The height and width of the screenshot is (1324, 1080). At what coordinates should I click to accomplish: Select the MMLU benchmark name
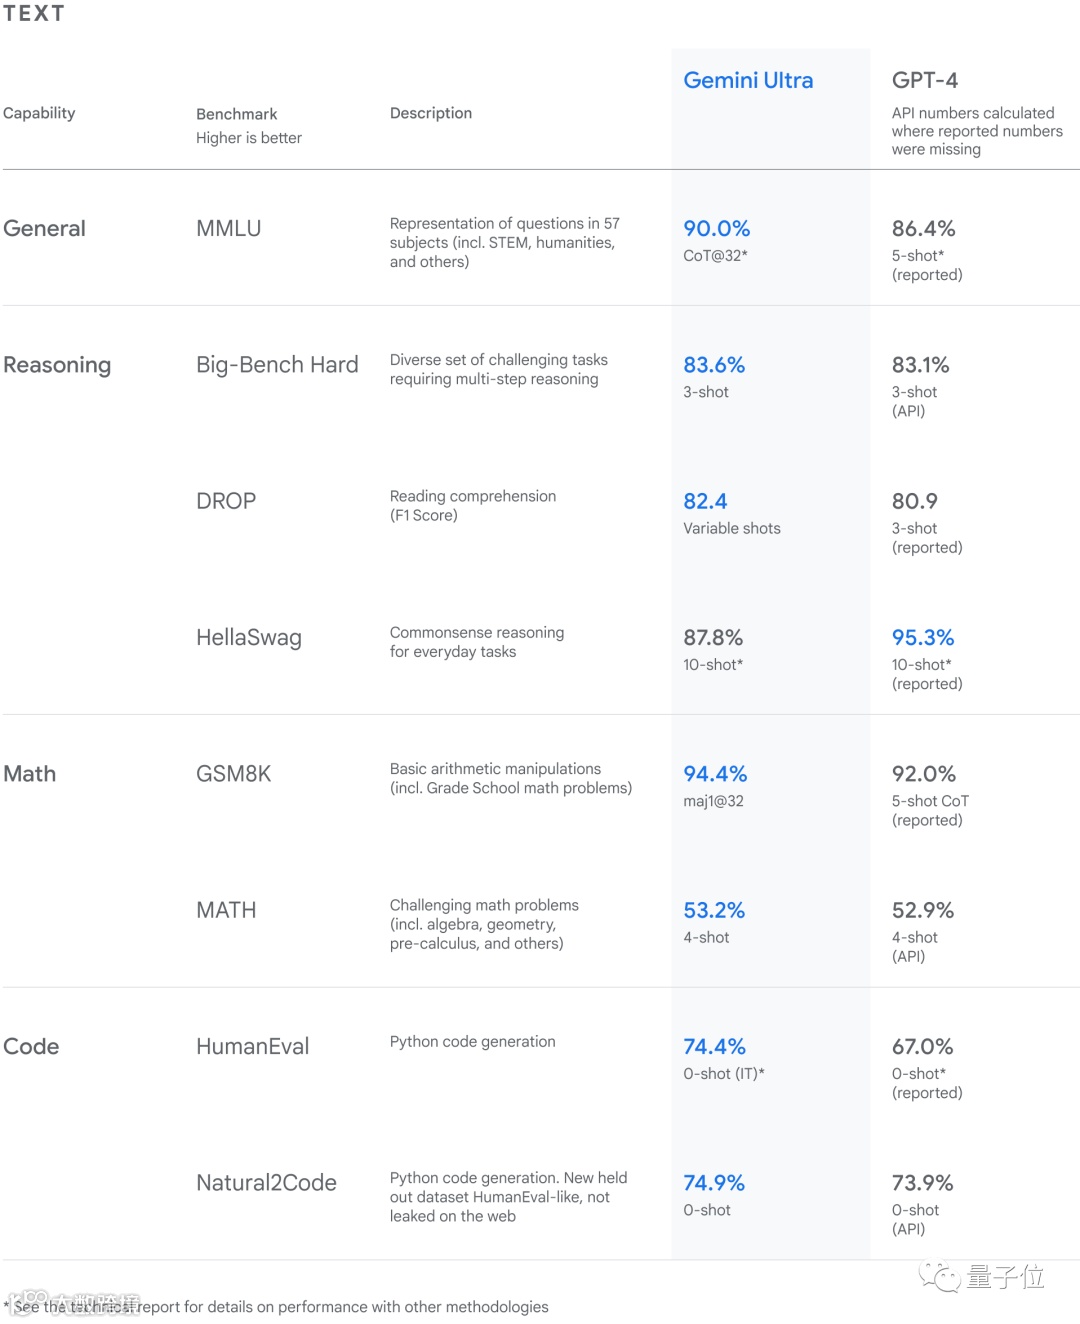click(228, 228)
